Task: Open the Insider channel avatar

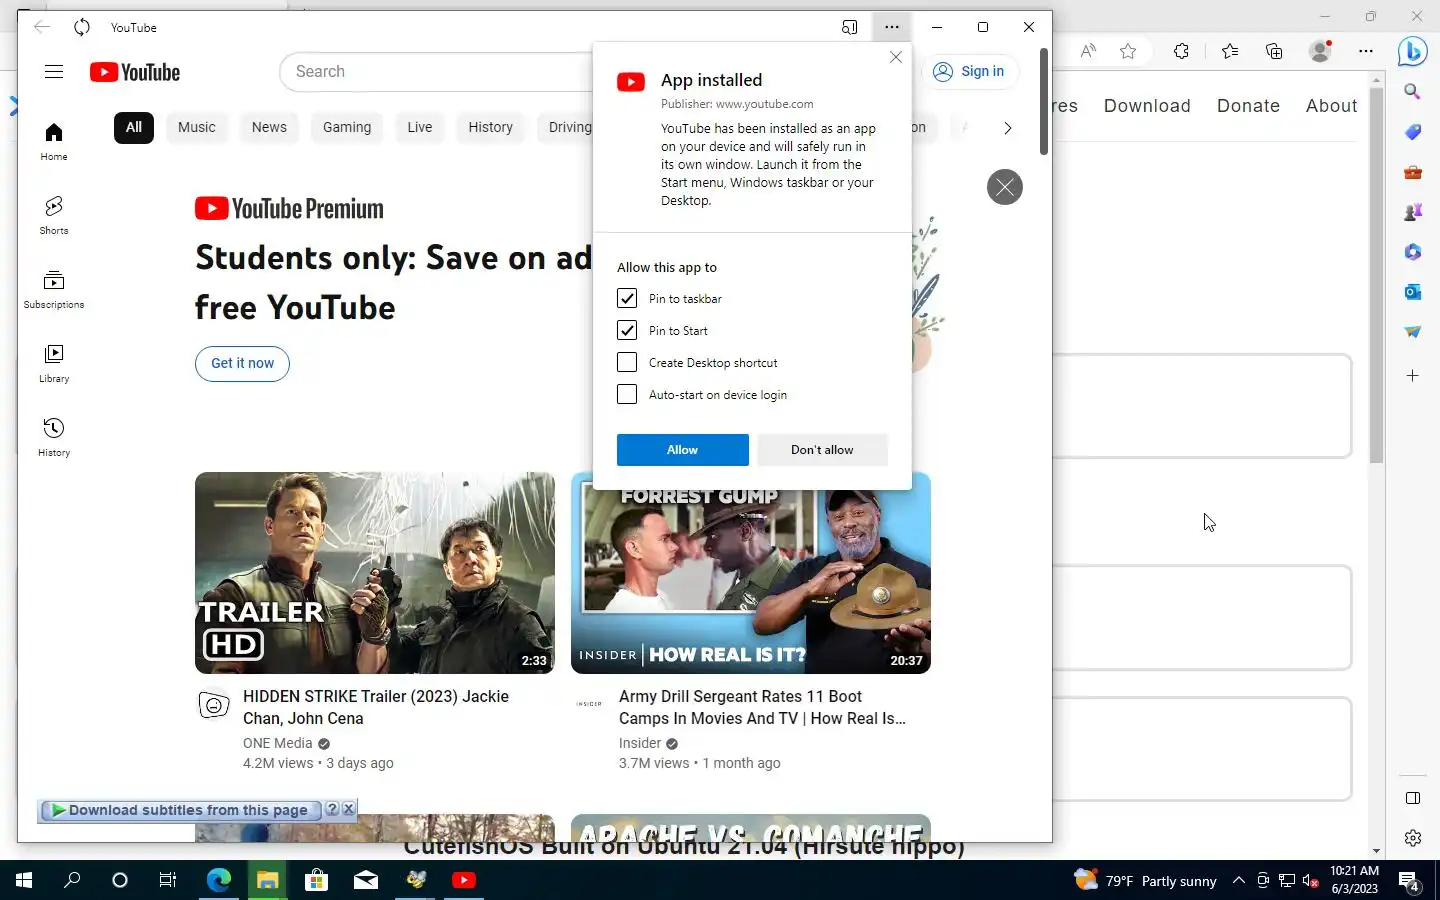Action: (589, 704)
